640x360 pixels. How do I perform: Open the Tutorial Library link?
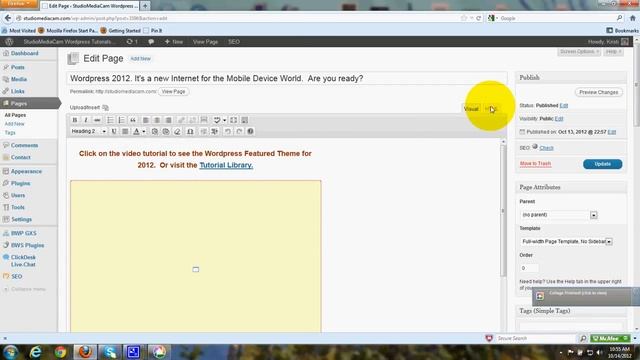pyautogui.click(x=226, y=165)
